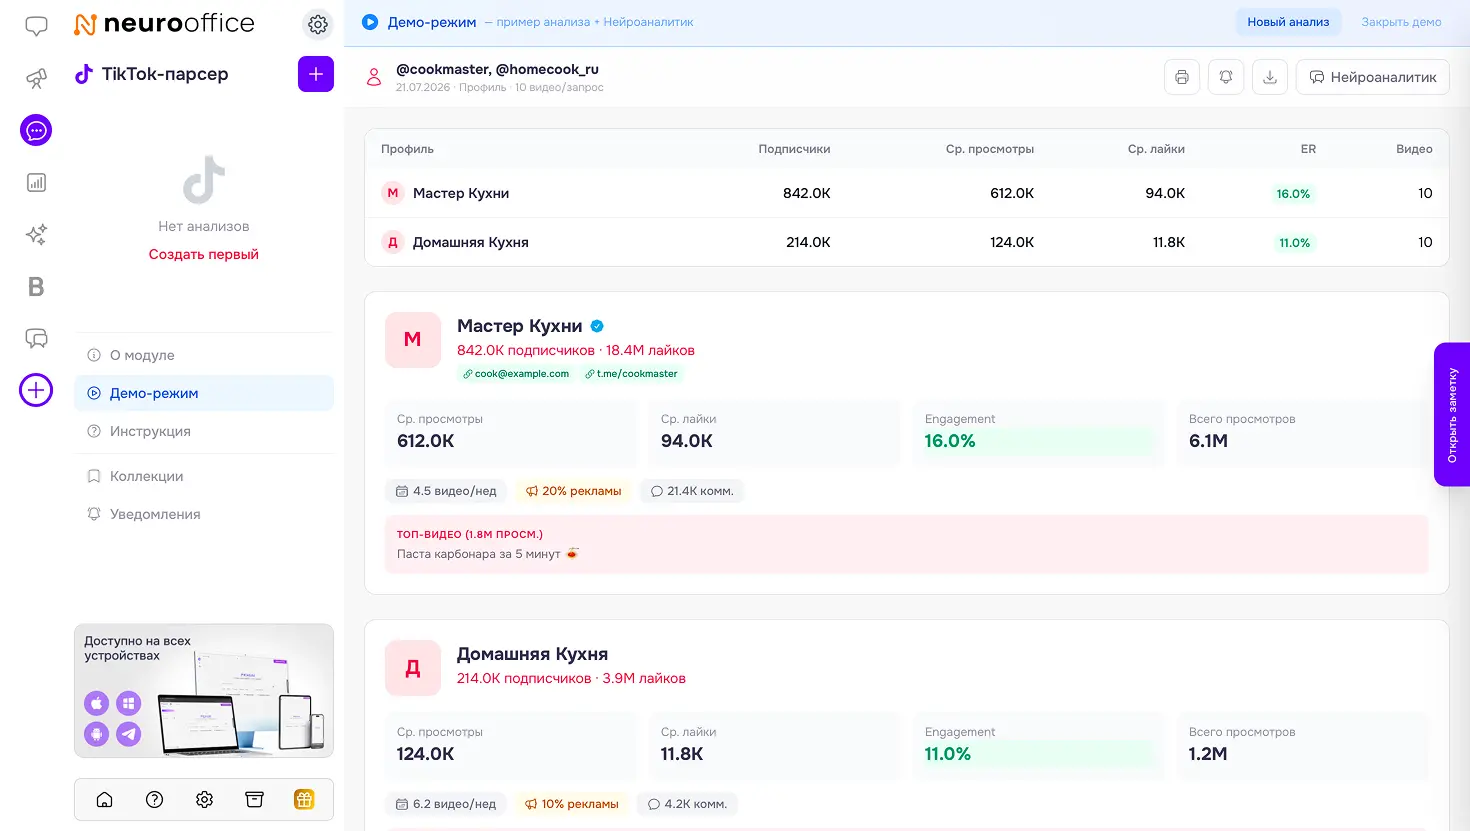Open TikTok-parser settings gear
Image resolution: width=1470 pixels, height=831 pixels.
pyautogui.click(x=318, y=24)
